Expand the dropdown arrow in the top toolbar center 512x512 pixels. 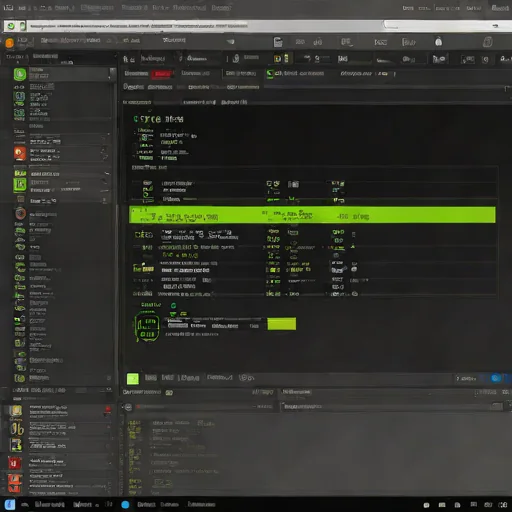coord(230,42)
